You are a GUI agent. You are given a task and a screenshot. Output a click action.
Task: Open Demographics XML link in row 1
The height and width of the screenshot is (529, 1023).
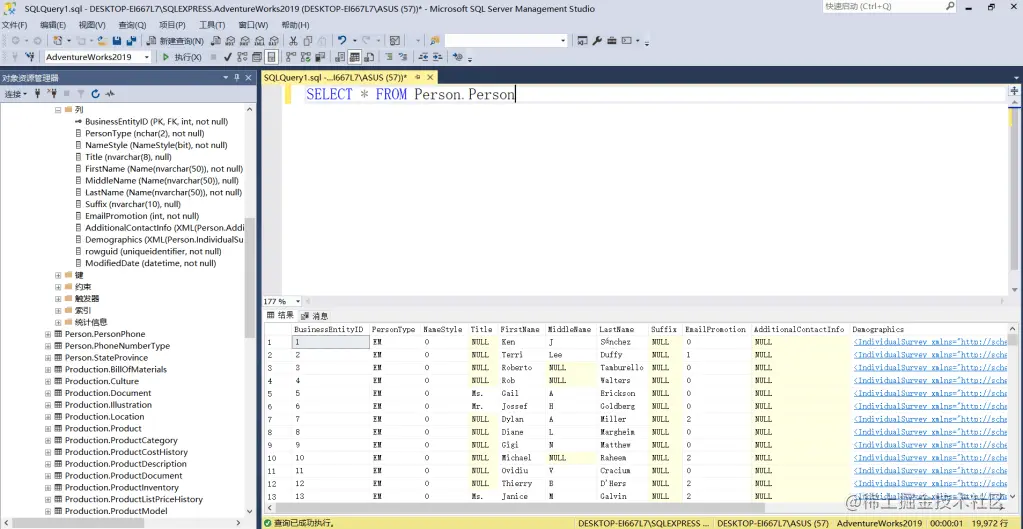point(930,342)
